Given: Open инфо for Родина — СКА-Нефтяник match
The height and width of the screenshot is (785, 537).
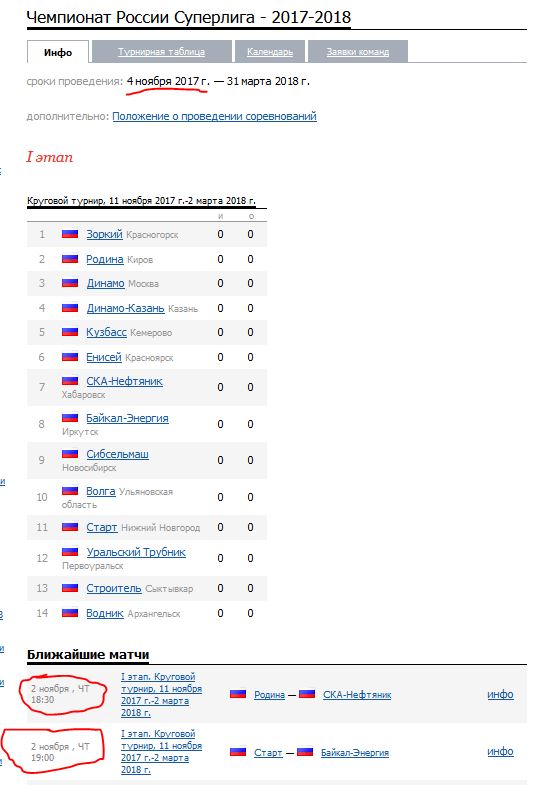Looking at the screenshot, I should coord(500,694).
